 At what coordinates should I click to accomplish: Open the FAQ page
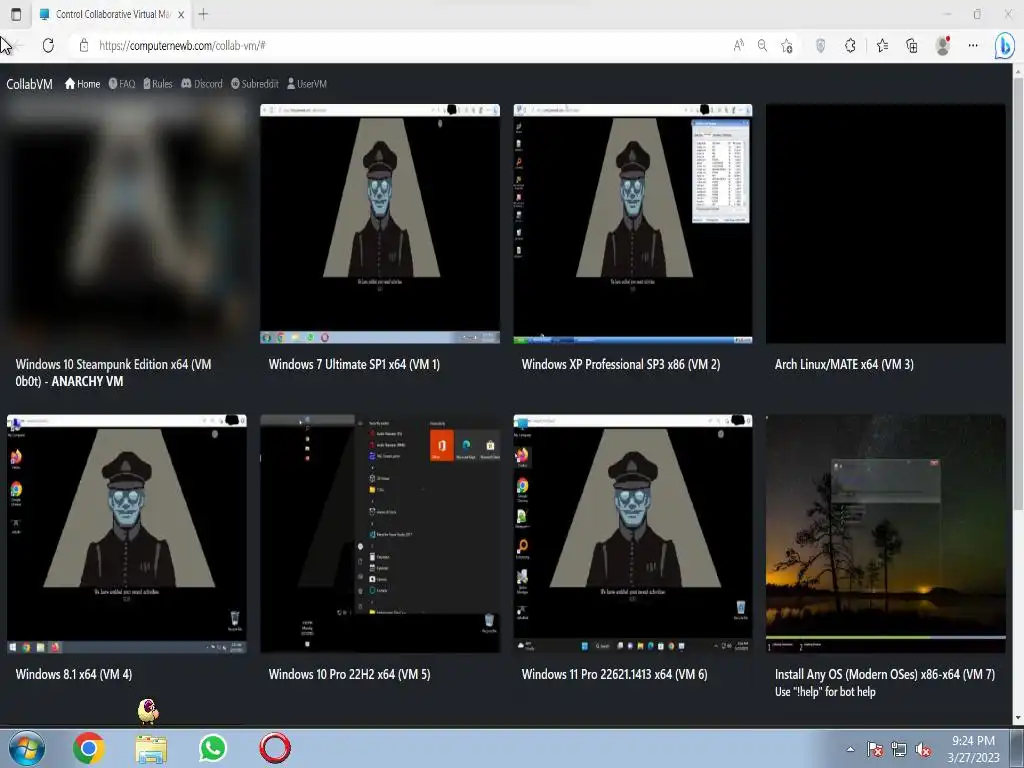121,84
